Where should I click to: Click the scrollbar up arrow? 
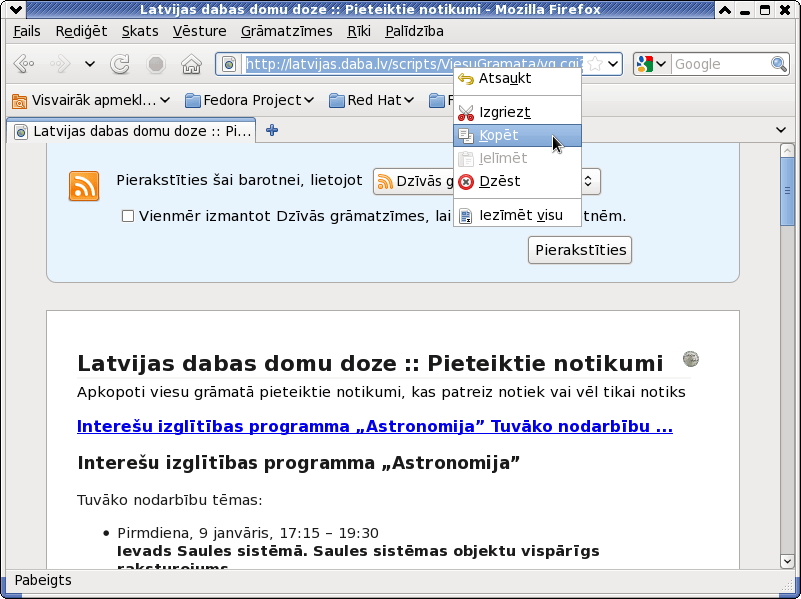point(787,151)
